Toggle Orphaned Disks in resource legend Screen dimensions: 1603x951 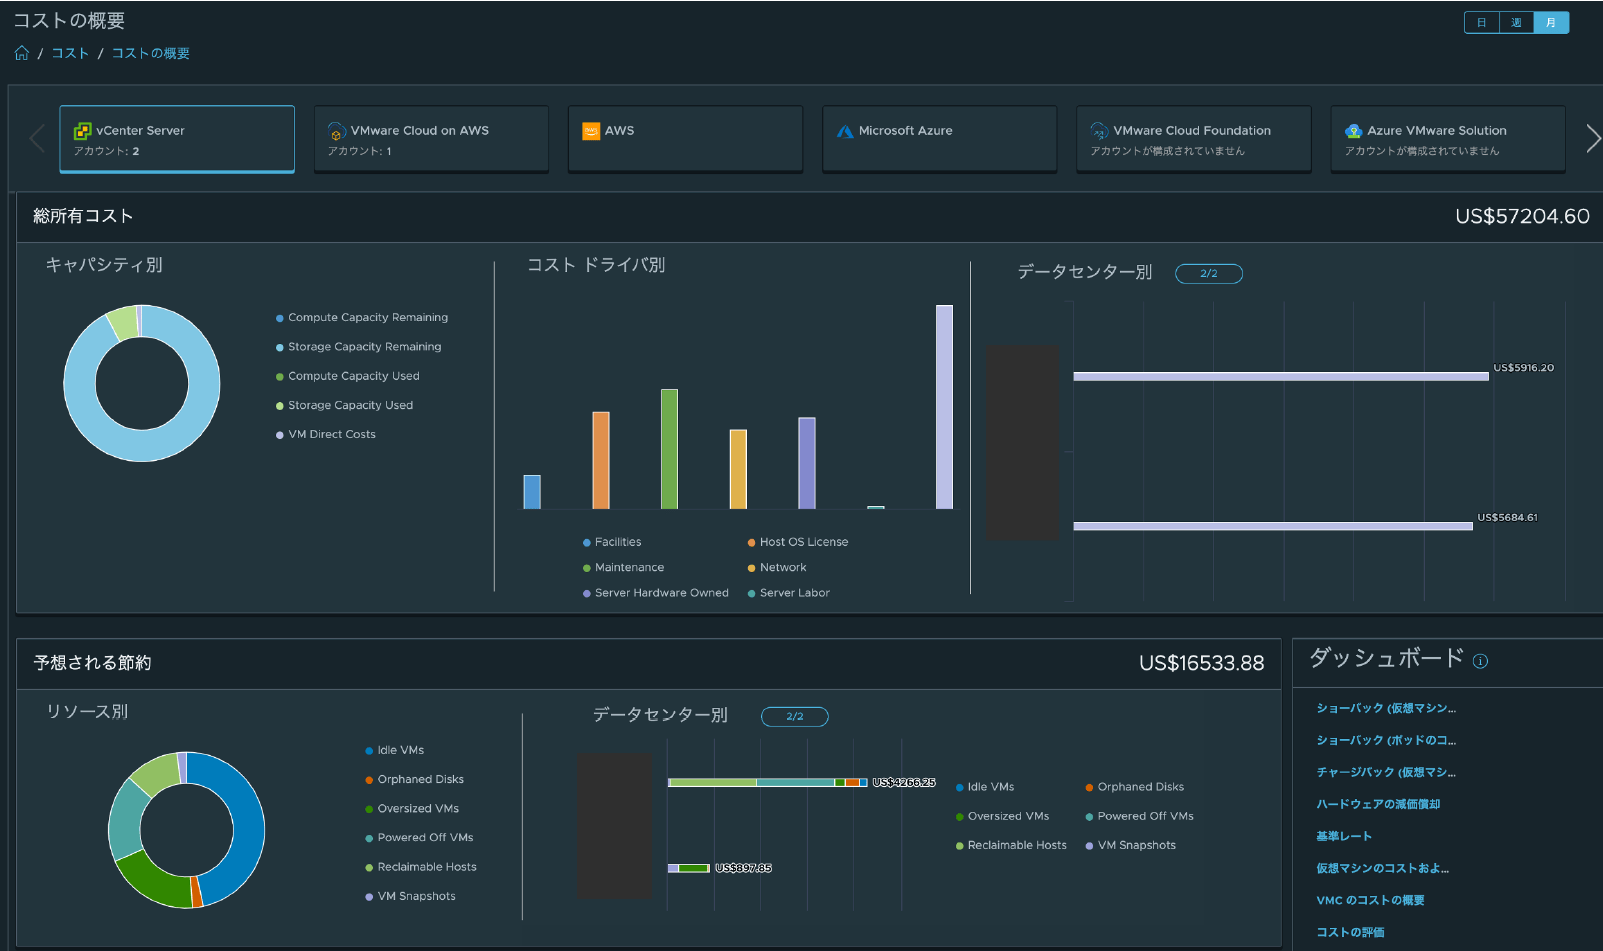click(x=415, y=780)
